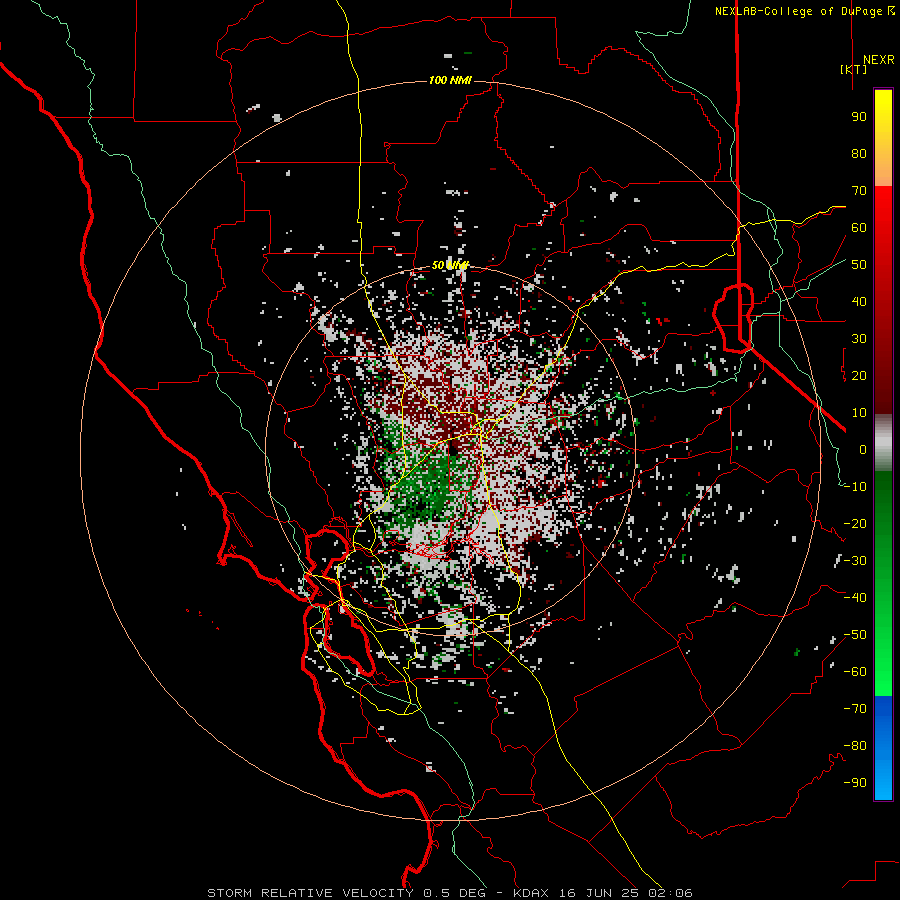Click the -20 velocity scale value
Screen dimensions: 900x900
[x=855, y=523]
